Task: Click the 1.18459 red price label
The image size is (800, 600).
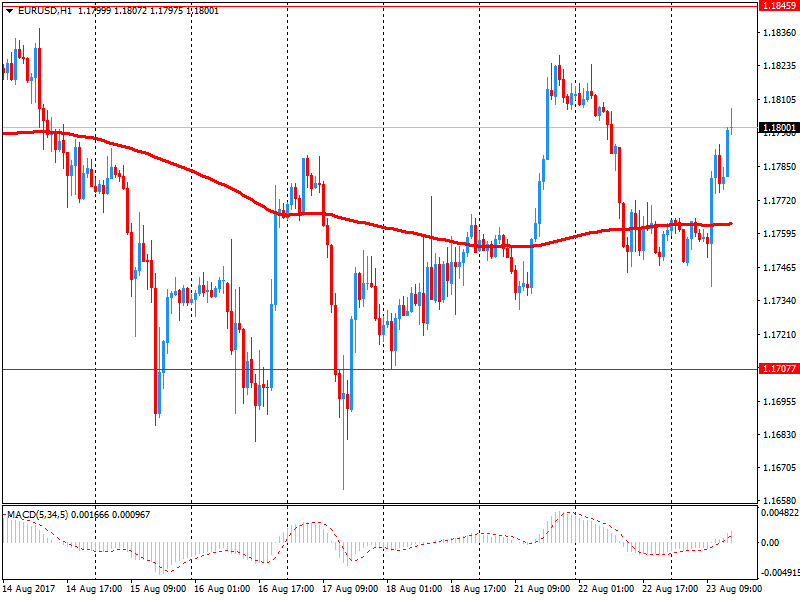Action: 779,6
